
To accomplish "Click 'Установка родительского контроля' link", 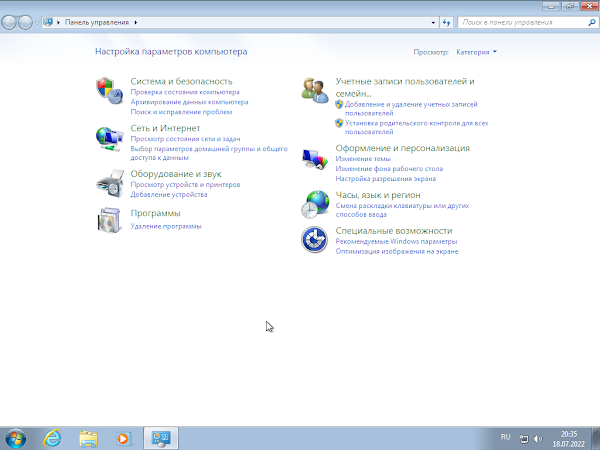I will pos(416,127).
